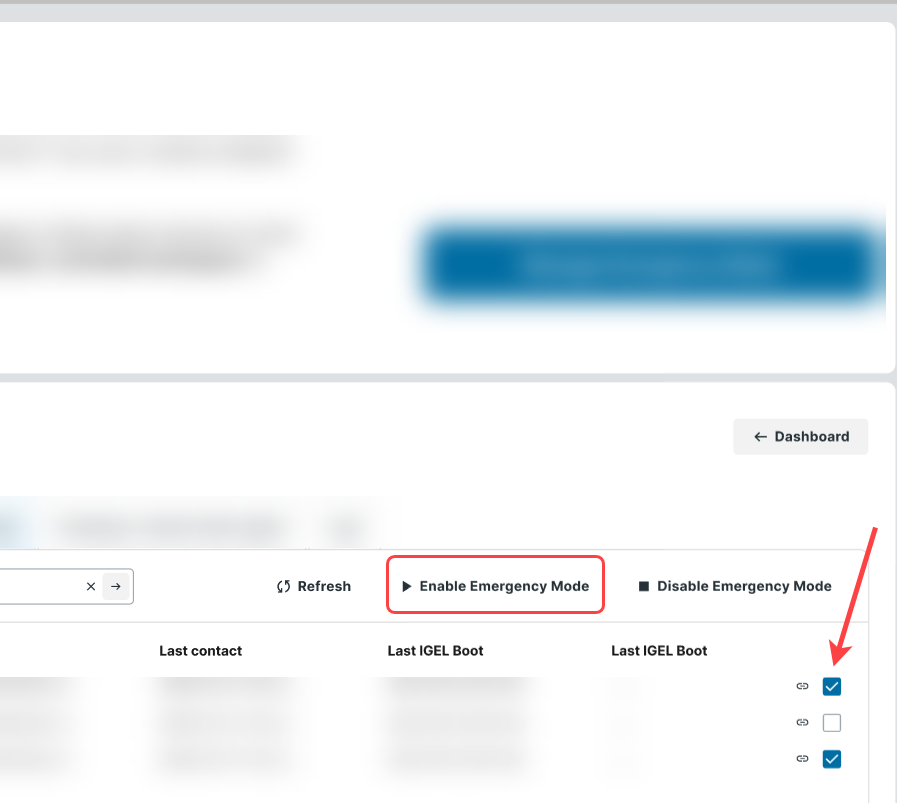Open link icon in second row
897x803 pixels.
click(x=802, y=722)
